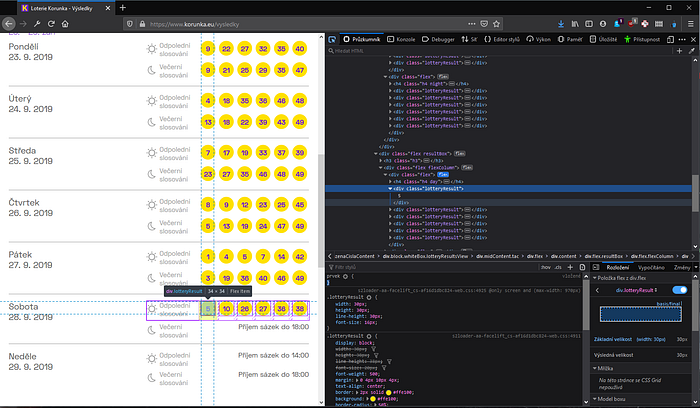The width and height of the screenshot is (700, 408).
Task: Add a new CSS rule with plus icon
Action: click(571, 268)
